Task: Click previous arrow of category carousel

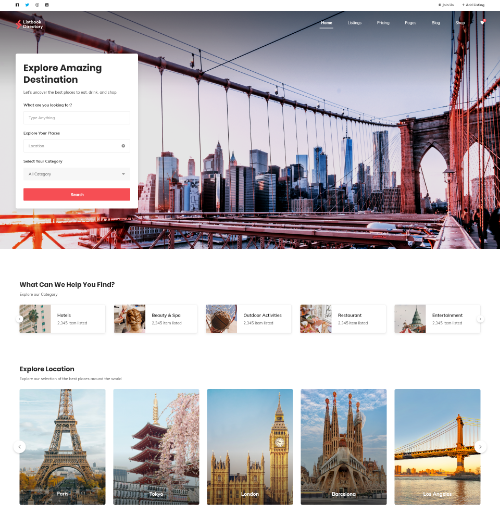Action: [x=20, y=319]
